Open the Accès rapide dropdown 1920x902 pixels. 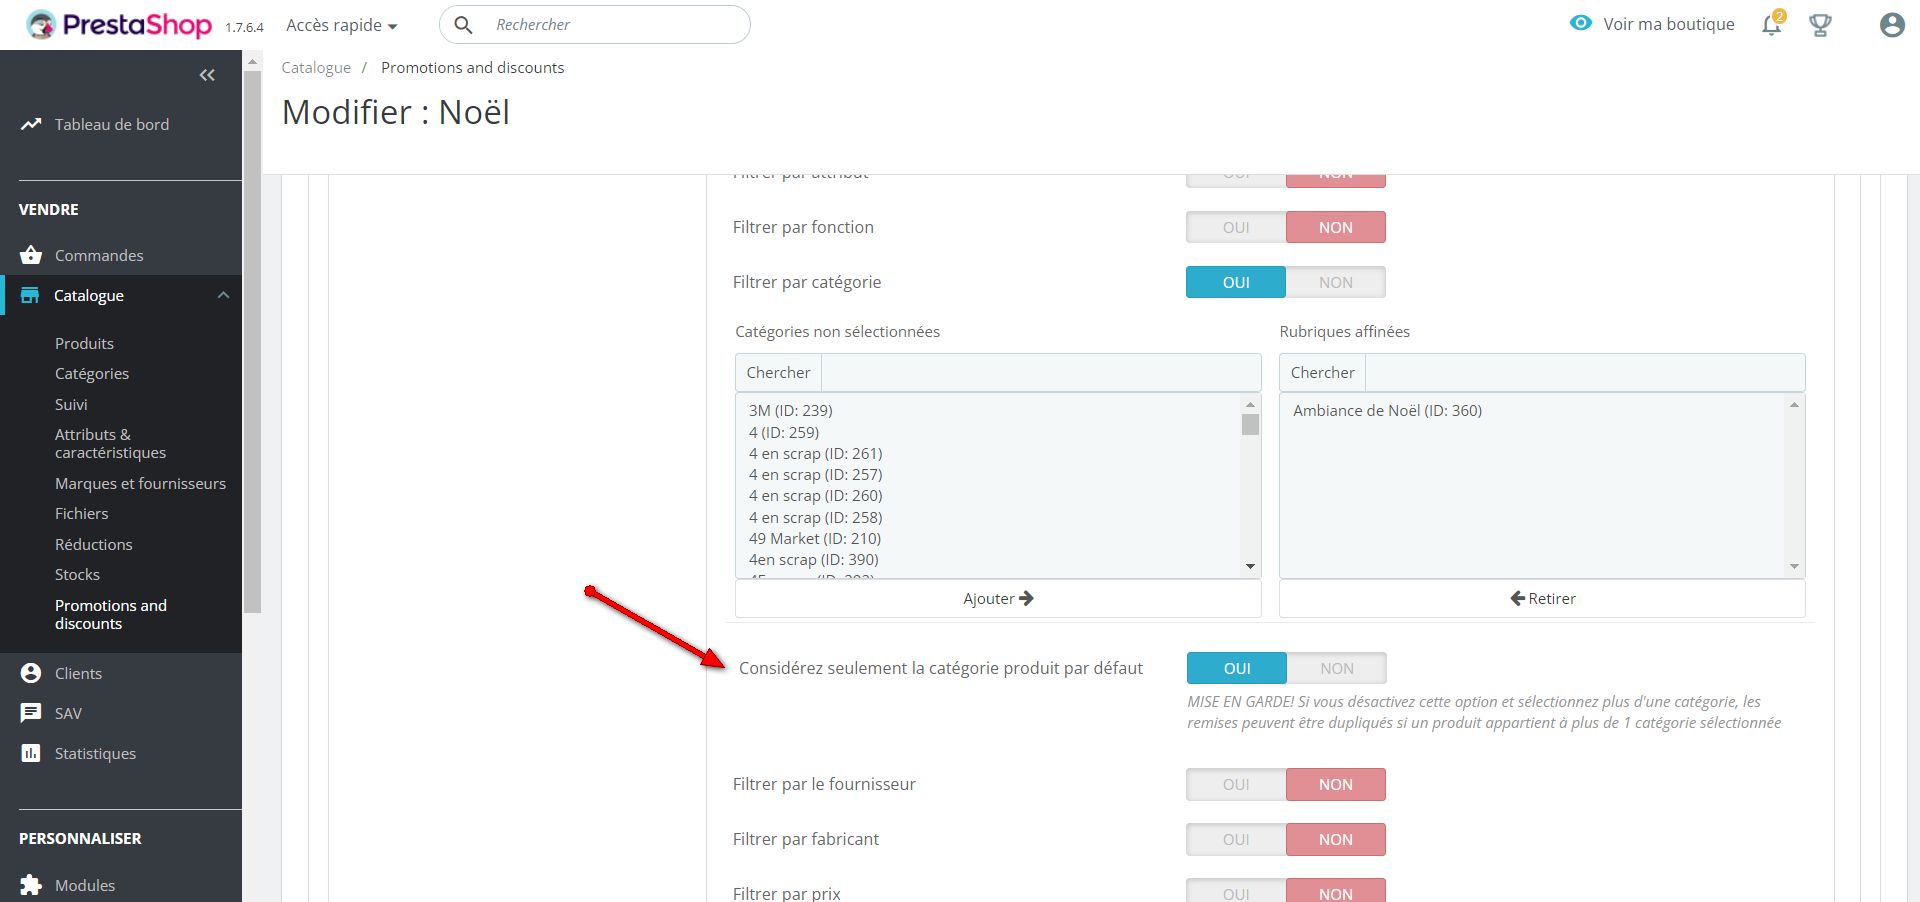tap(341, 25)
